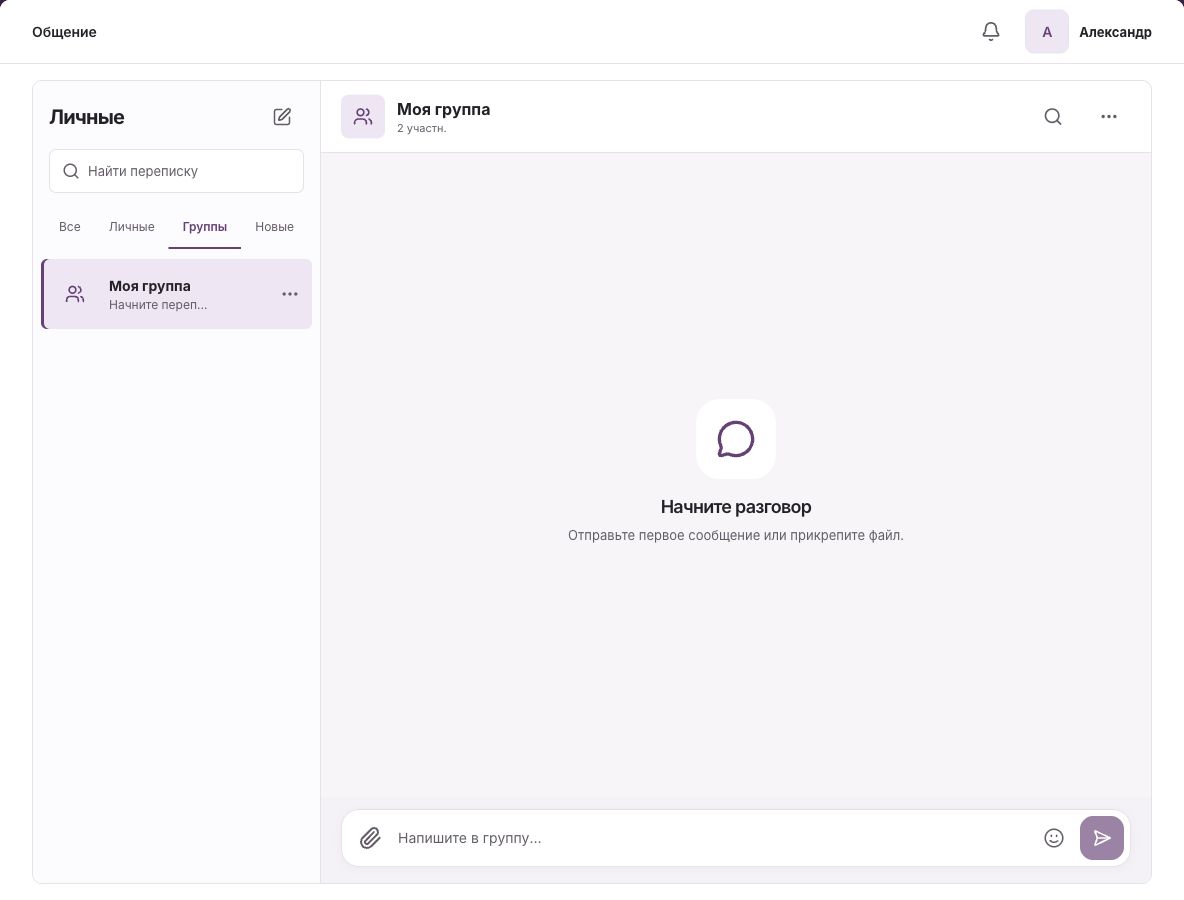Click the group icon in Моя группа row

pos(75,294)
